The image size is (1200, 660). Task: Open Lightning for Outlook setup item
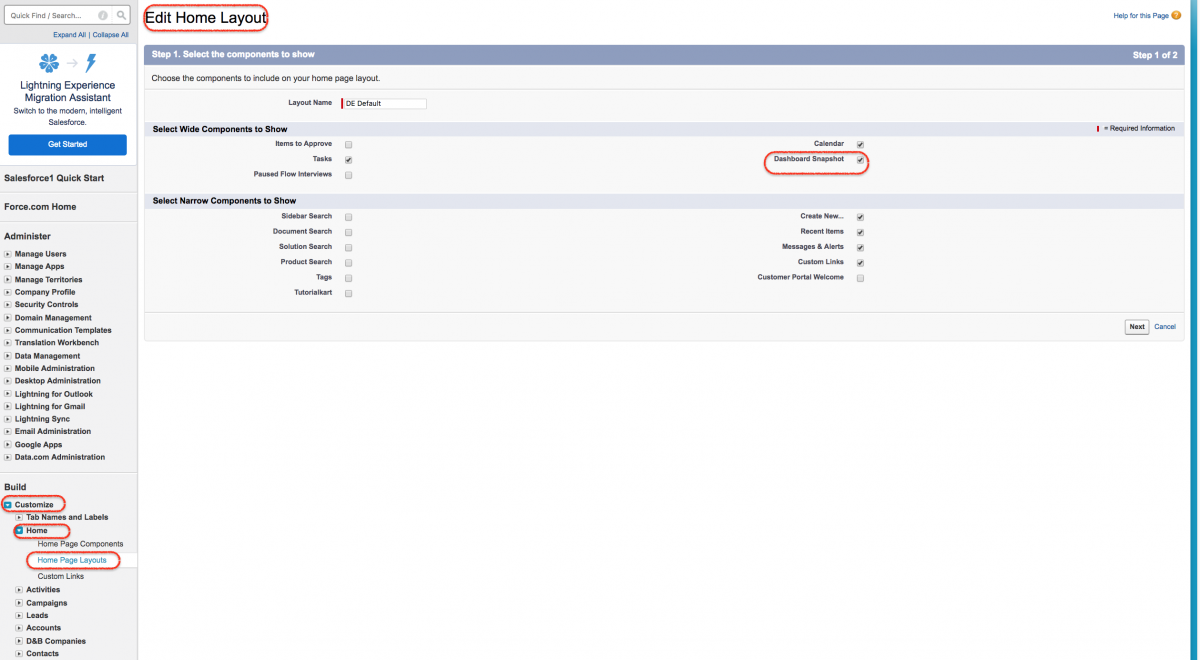tap(54, 394)
